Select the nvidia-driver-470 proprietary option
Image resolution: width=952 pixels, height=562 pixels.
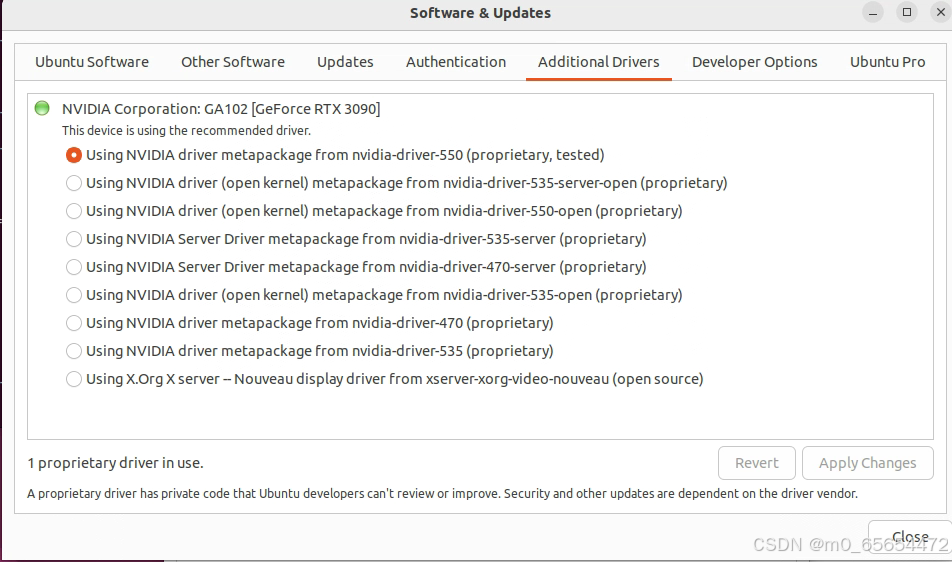point(73,323)
